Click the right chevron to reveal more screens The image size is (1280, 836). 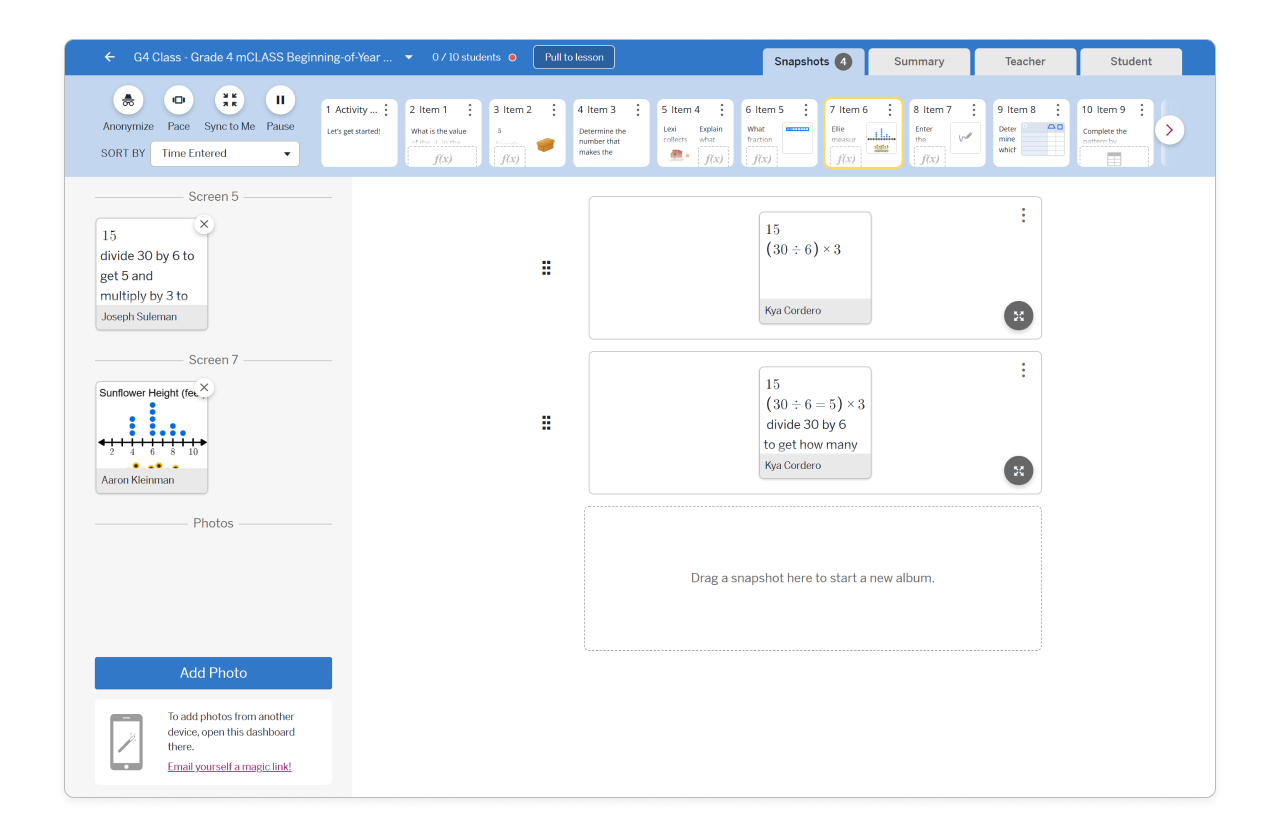coord(1169,130)
